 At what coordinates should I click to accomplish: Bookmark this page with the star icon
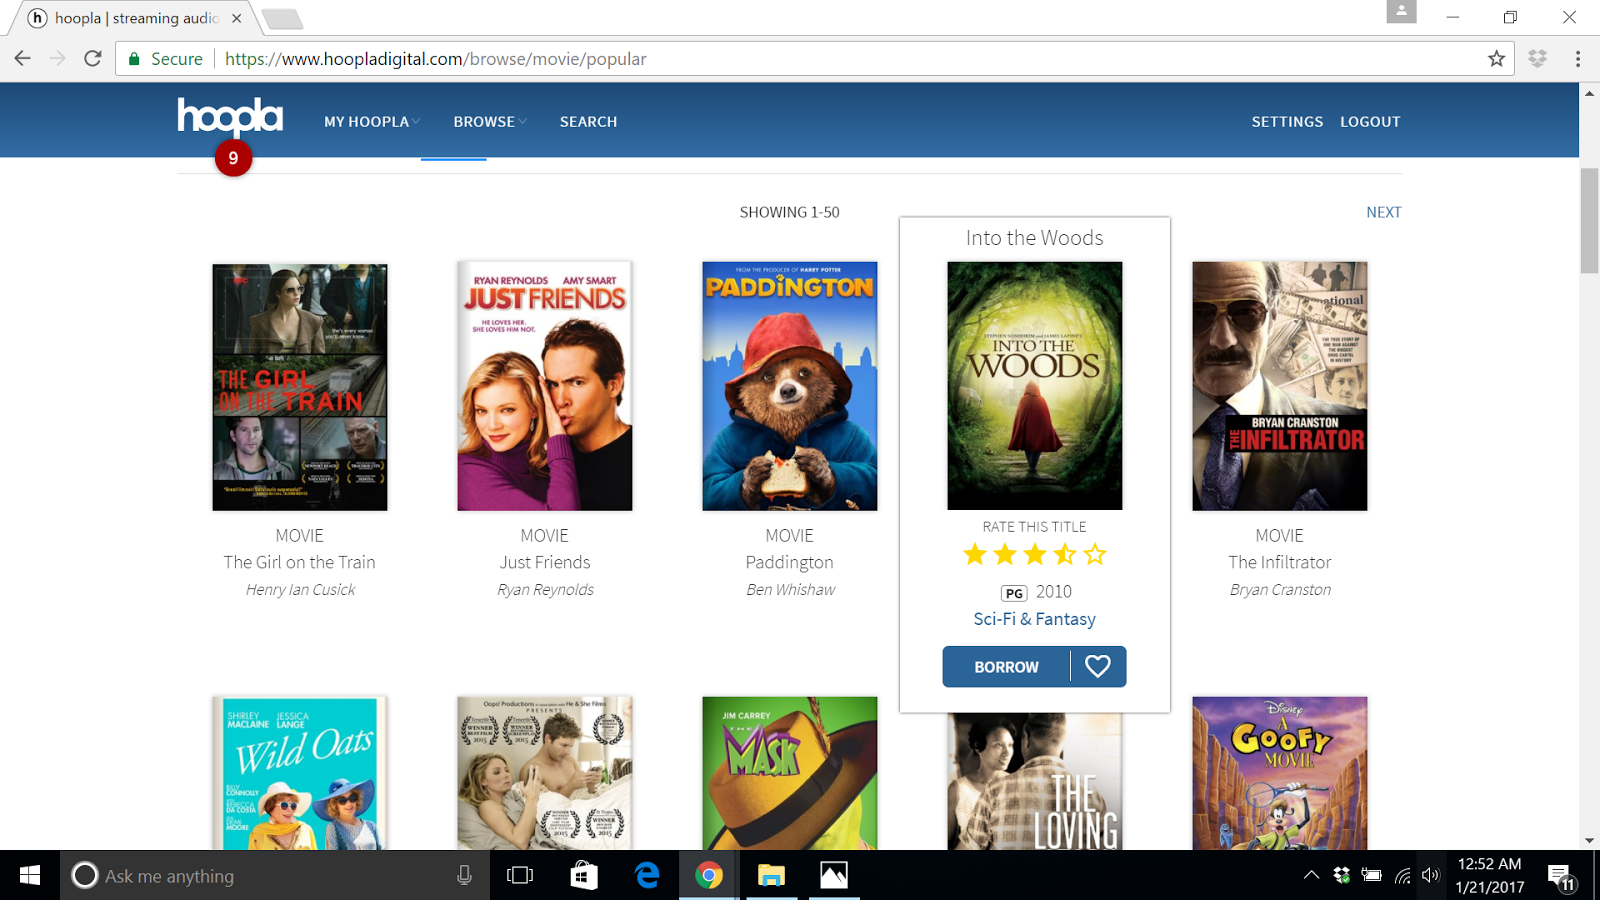(x=1496, y=59)
